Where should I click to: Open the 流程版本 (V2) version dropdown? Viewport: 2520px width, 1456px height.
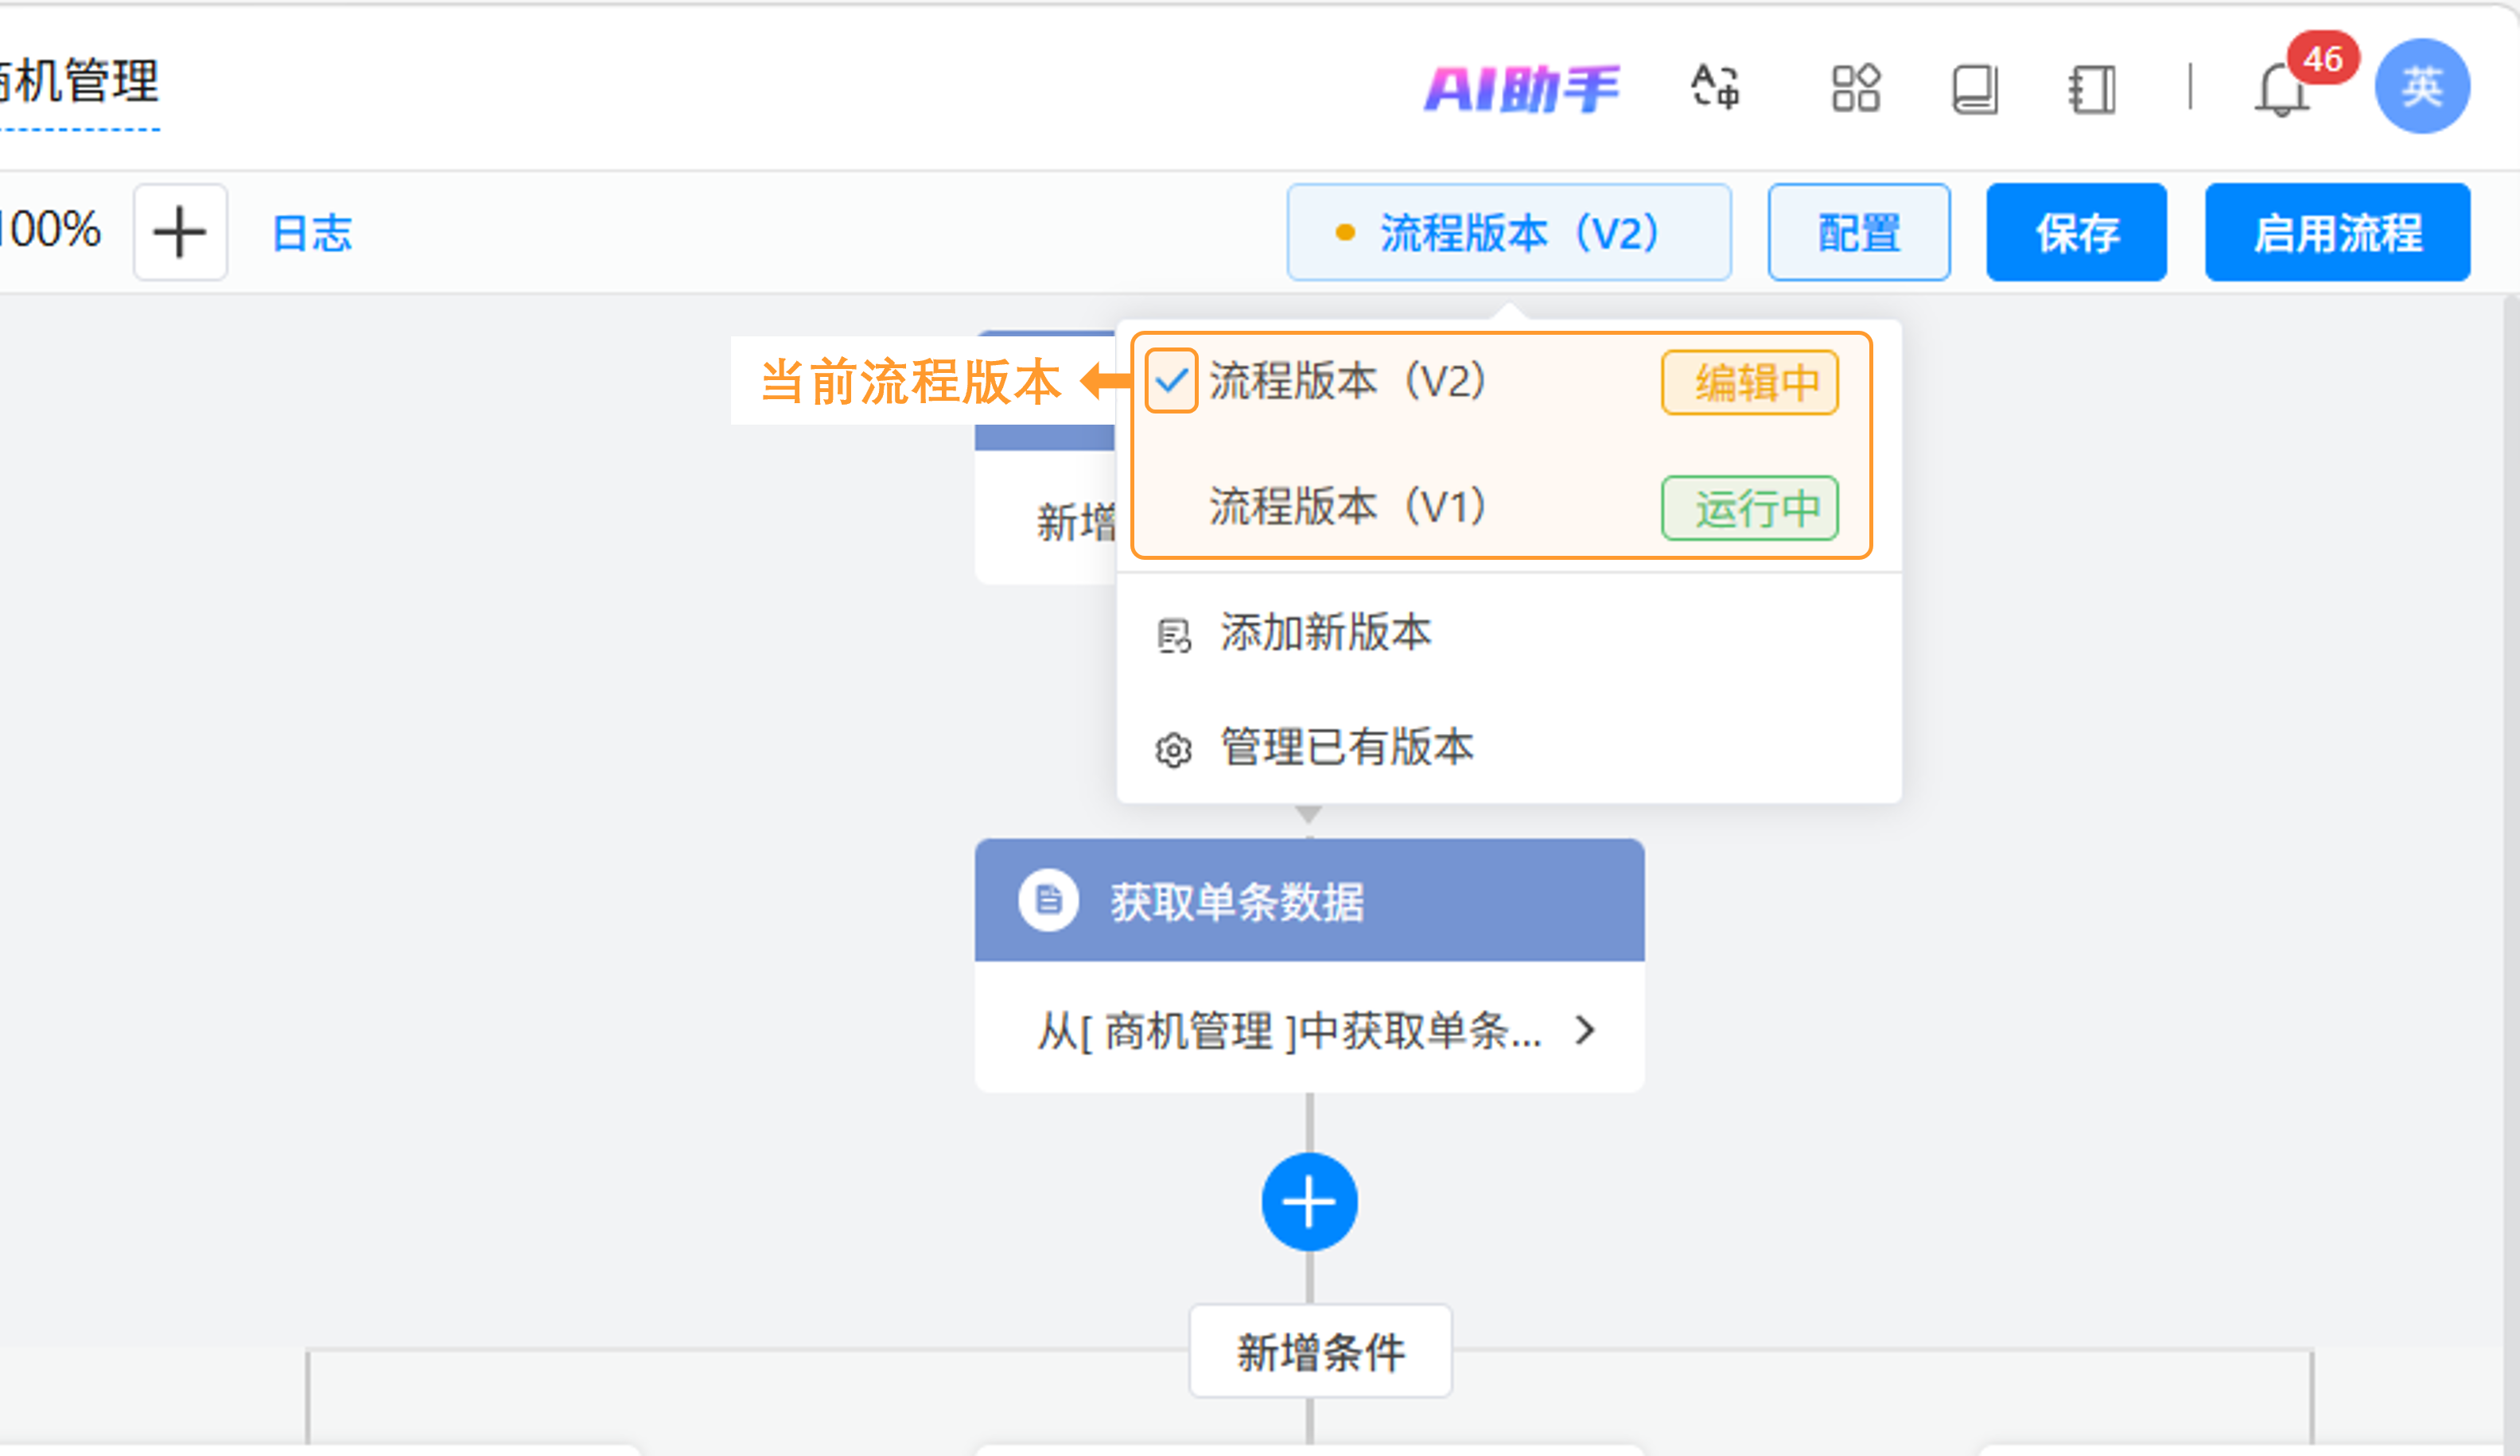click(x=1508, y=232)
